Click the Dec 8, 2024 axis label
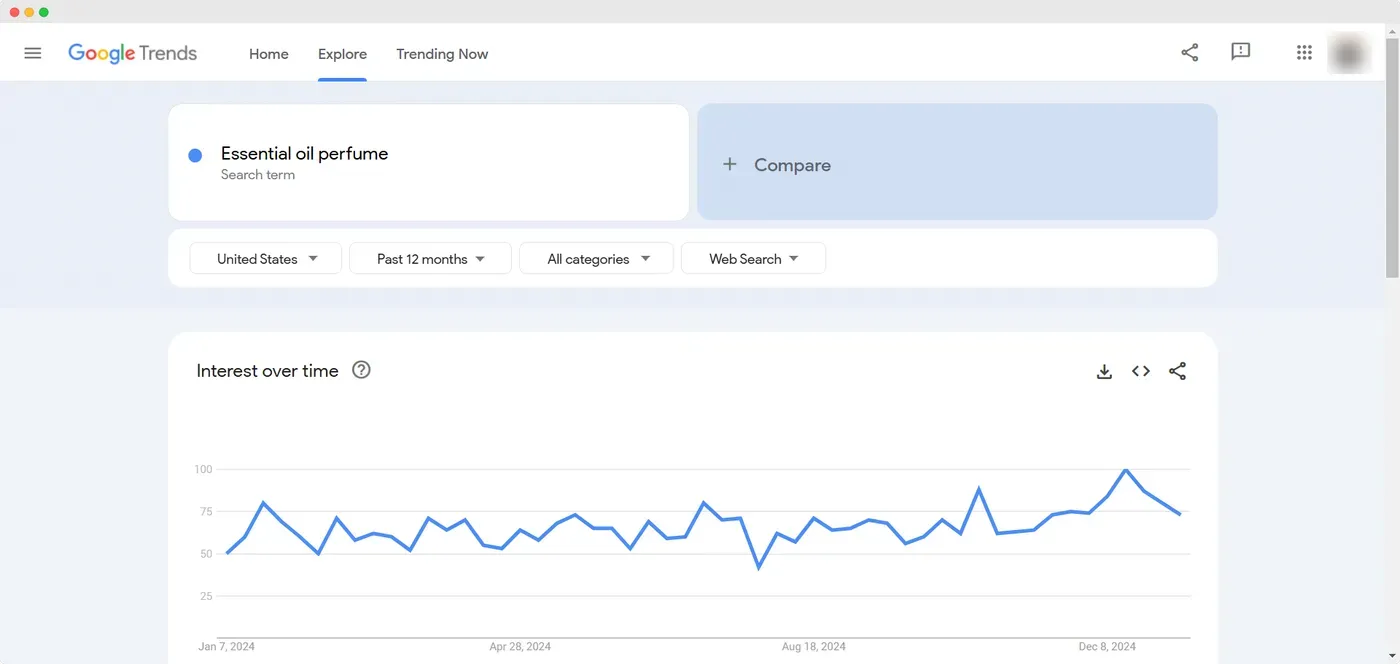 pos(1106,646)
